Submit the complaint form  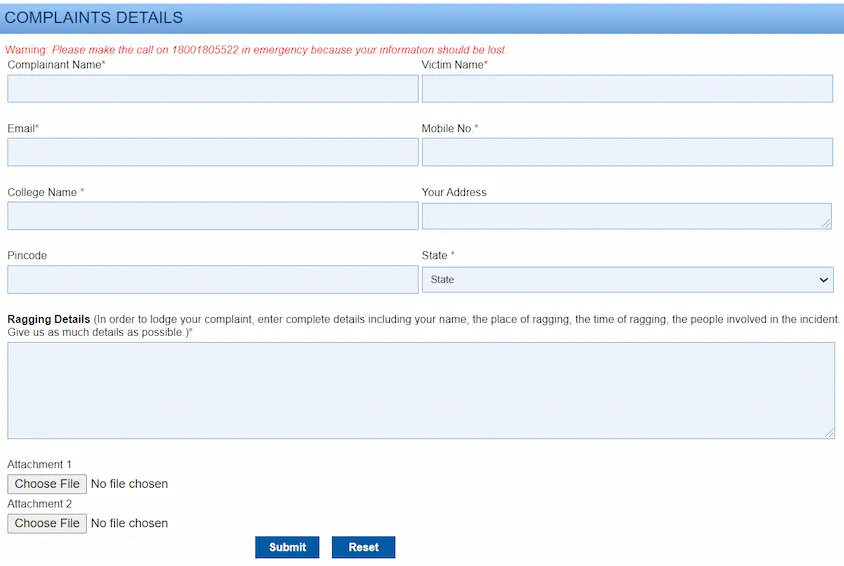(x=287, y=547)
